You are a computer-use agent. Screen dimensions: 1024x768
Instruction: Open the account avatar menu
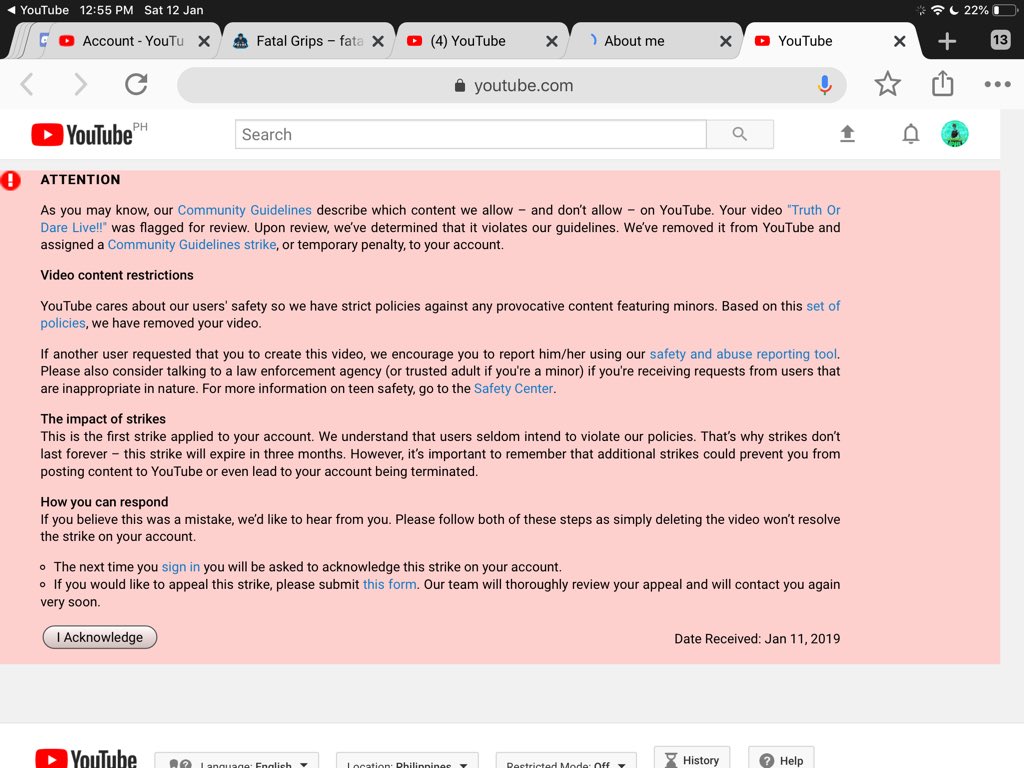click(x=954, y=134)
